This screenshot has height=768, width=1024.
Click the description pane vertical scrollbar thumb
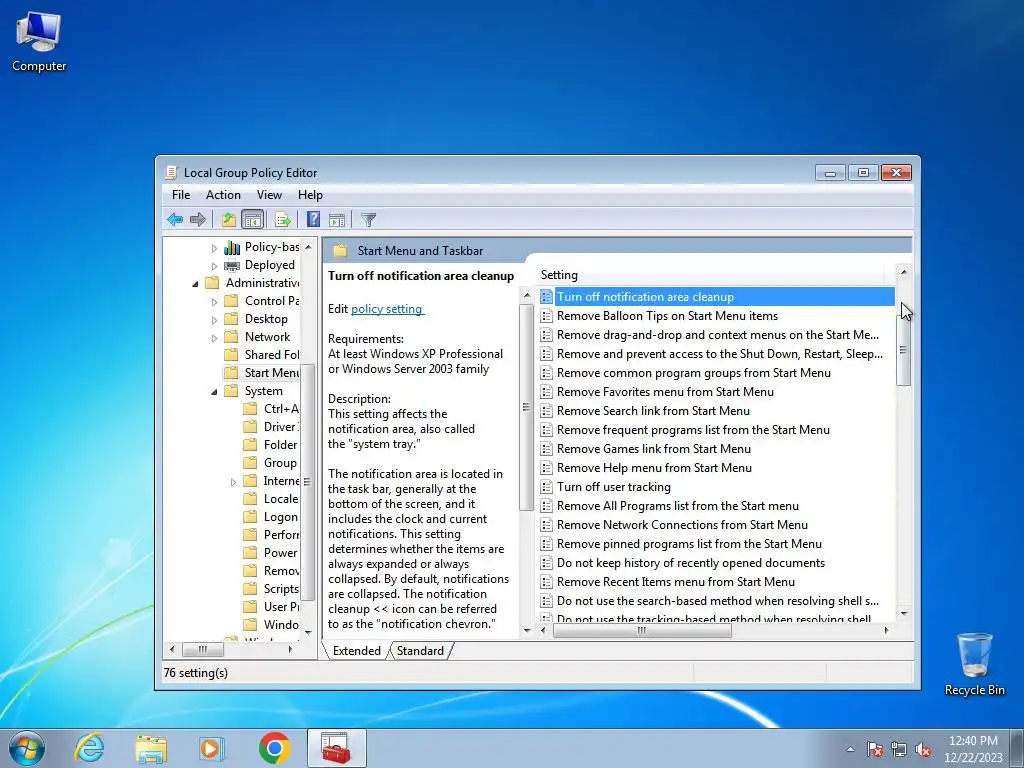(x=526, y=408)
